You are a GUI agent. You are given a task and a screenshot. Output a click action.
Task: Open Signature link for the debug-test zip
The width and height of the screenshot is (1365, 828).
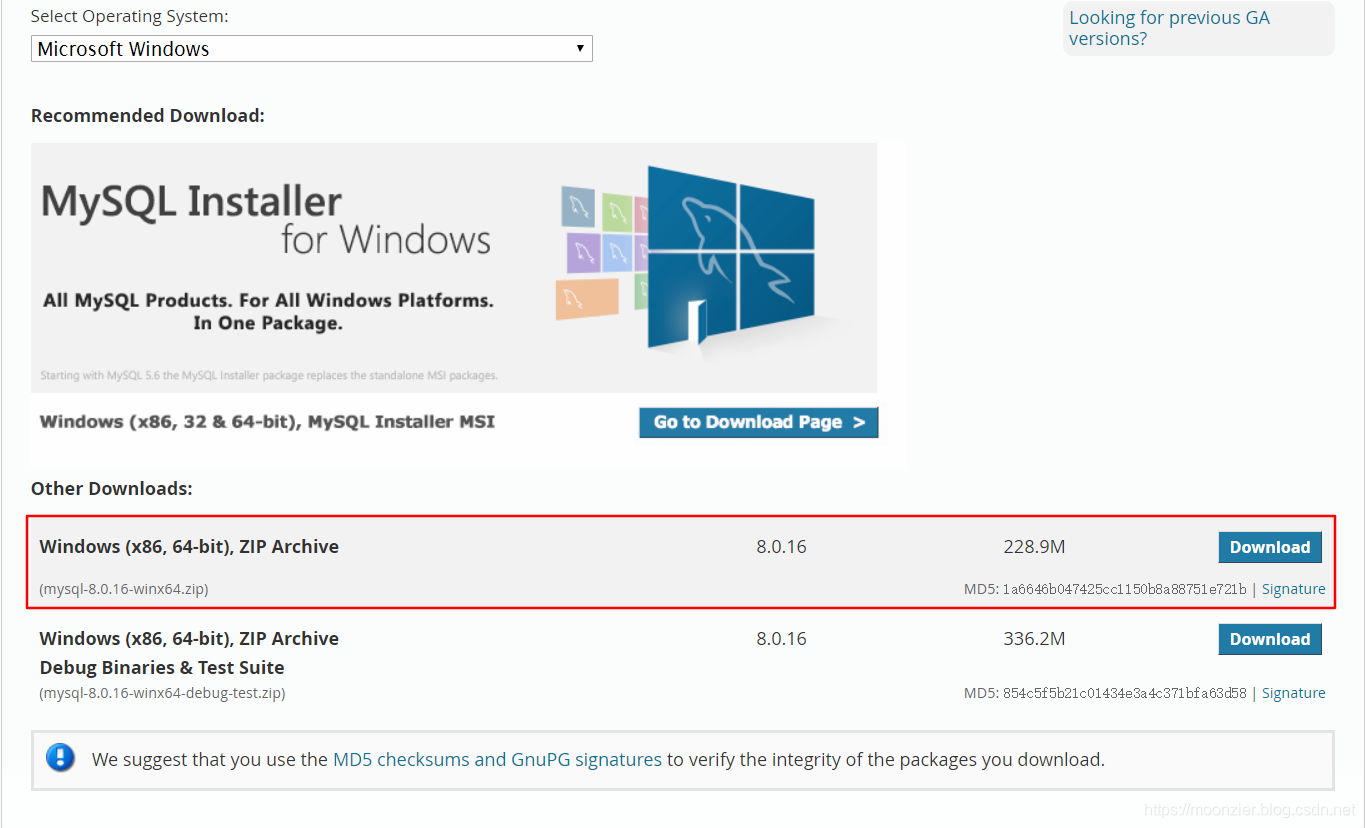1293,693
